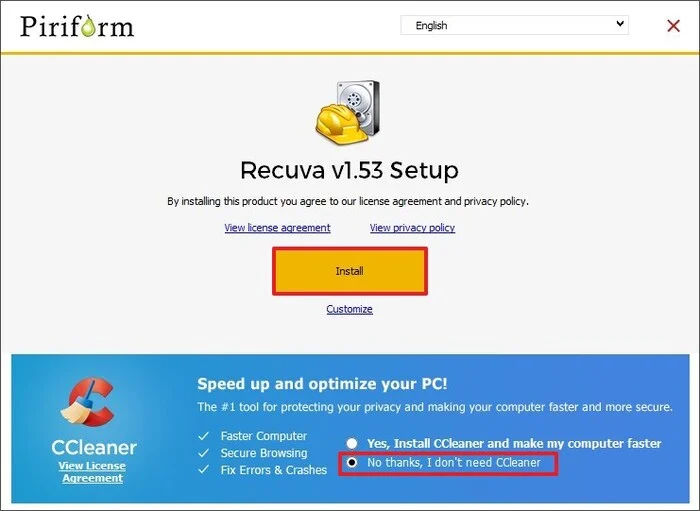Select No thanks, I don't need CCleaner
The width and height of the screenshot is (700, 511).
tap(352, 462)
